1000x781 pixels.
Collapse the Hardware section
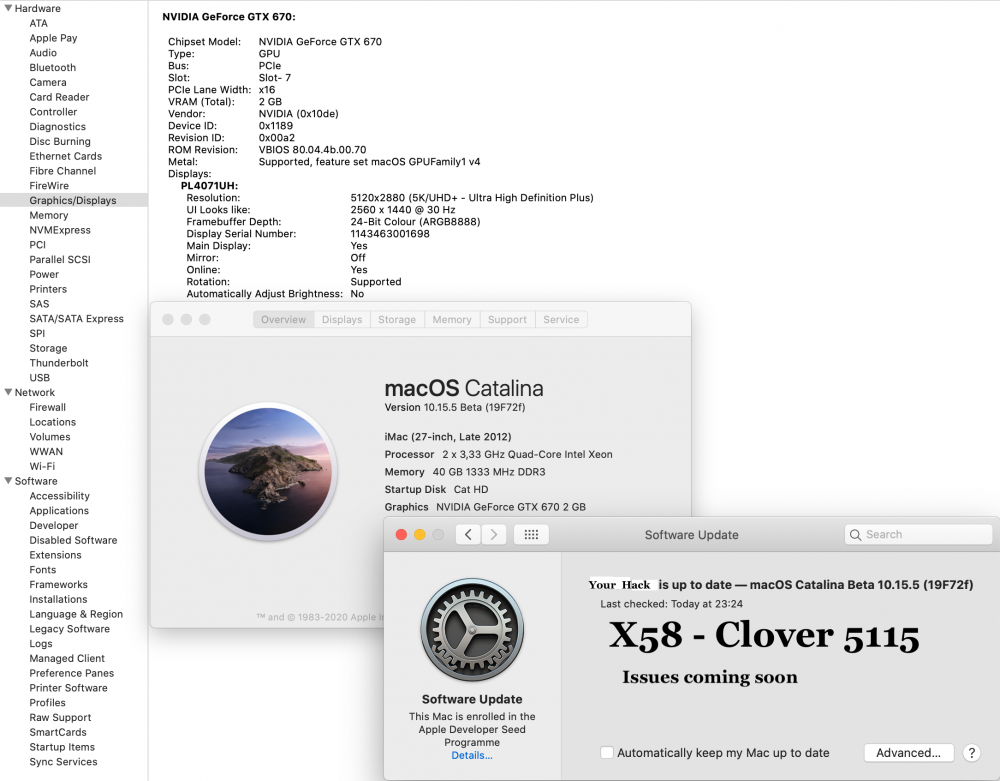[8, 8]
